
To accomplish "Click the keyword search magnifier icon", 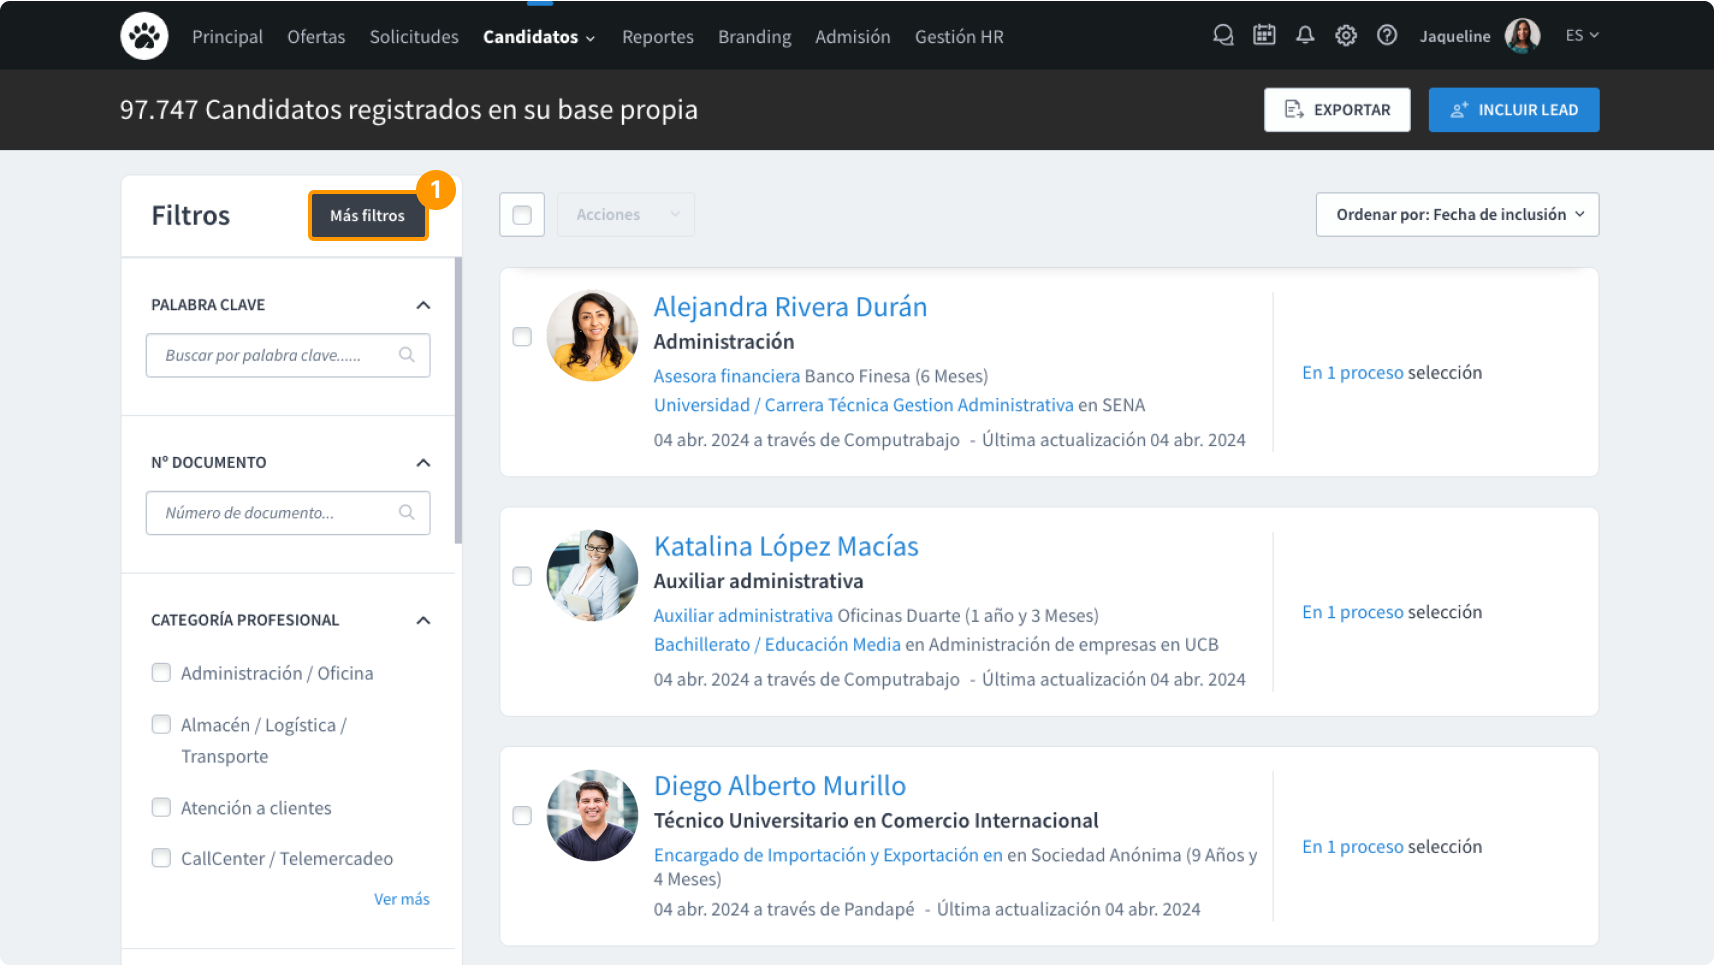I will (x=407, y=355).
